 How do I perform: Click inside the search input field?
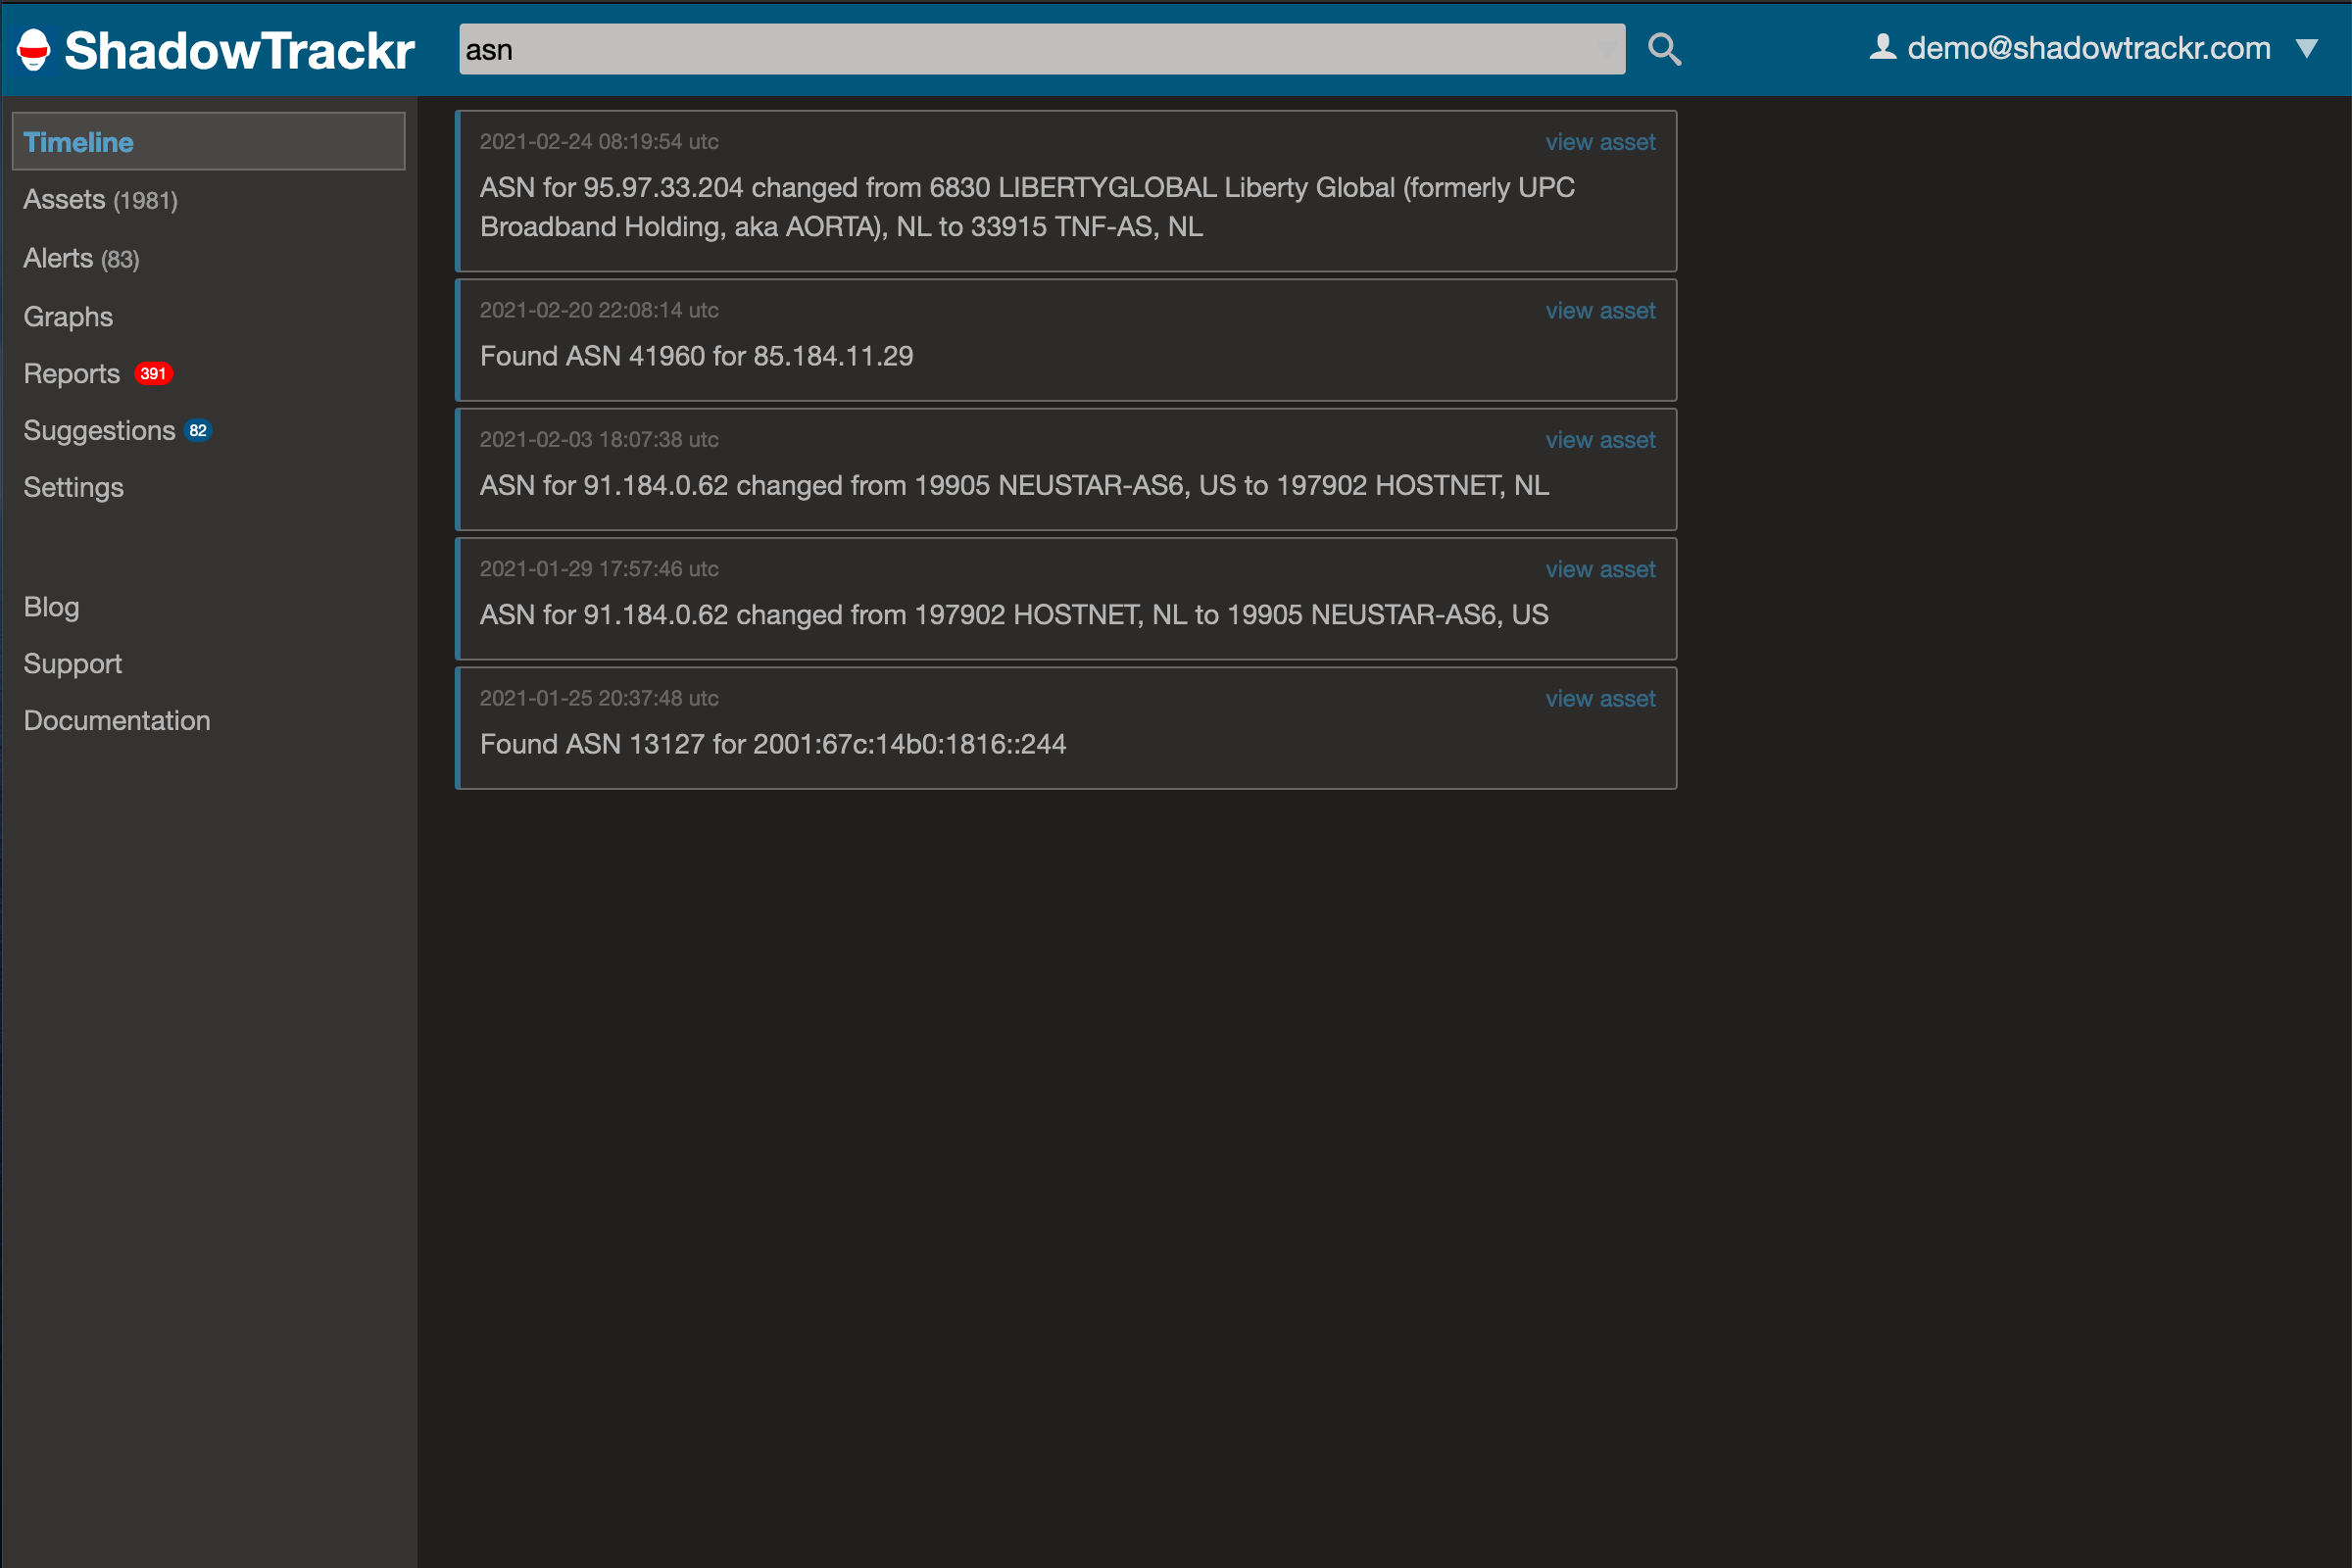point(1040,48)
